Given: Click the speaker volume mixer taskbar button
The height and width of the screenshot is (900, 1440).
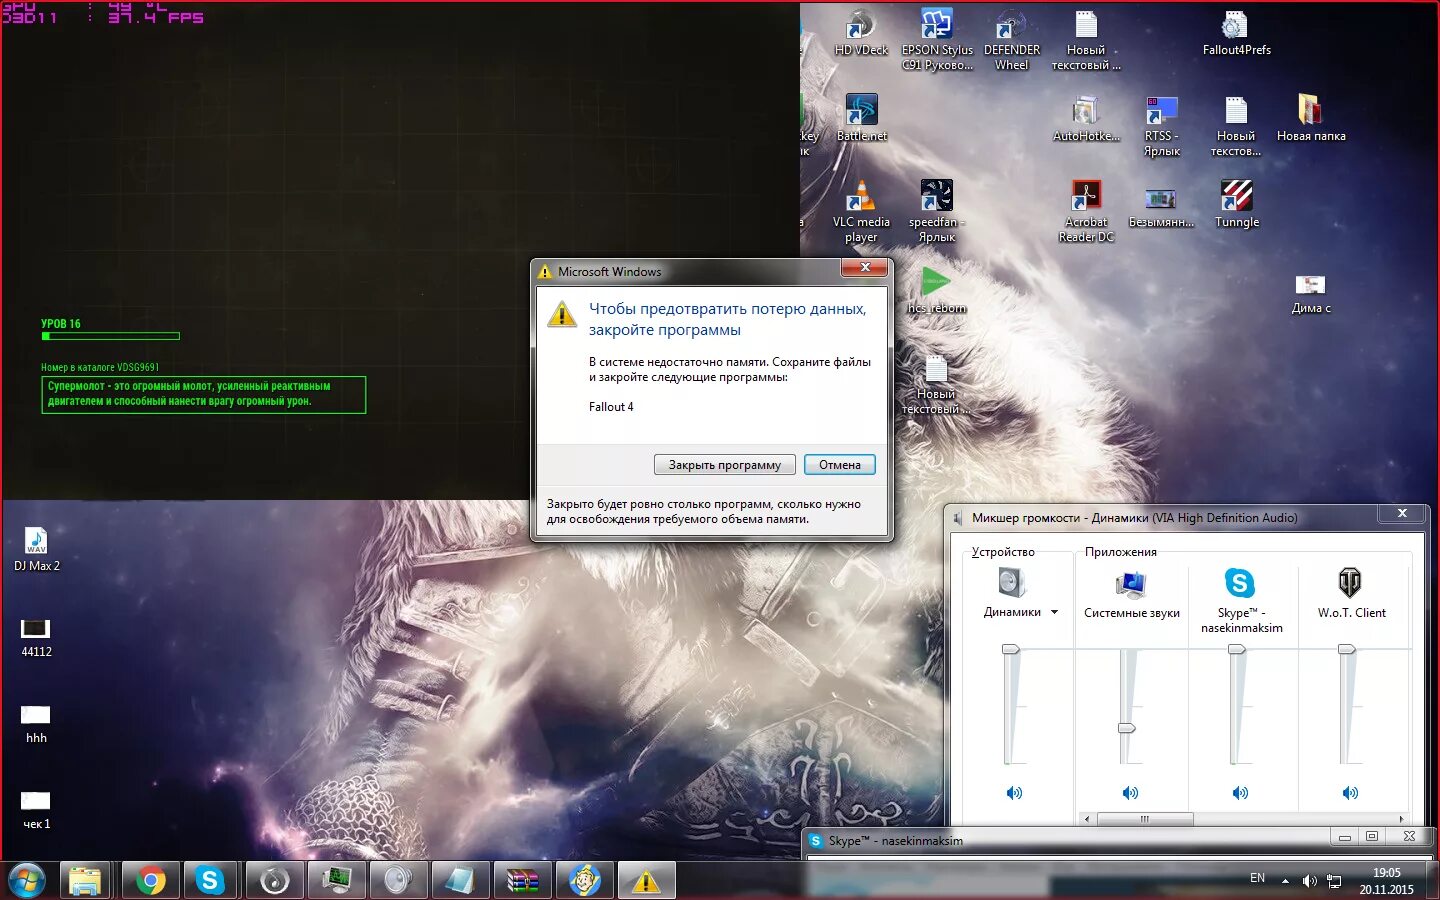Looking at the screenshot, I should pos(398,881).
